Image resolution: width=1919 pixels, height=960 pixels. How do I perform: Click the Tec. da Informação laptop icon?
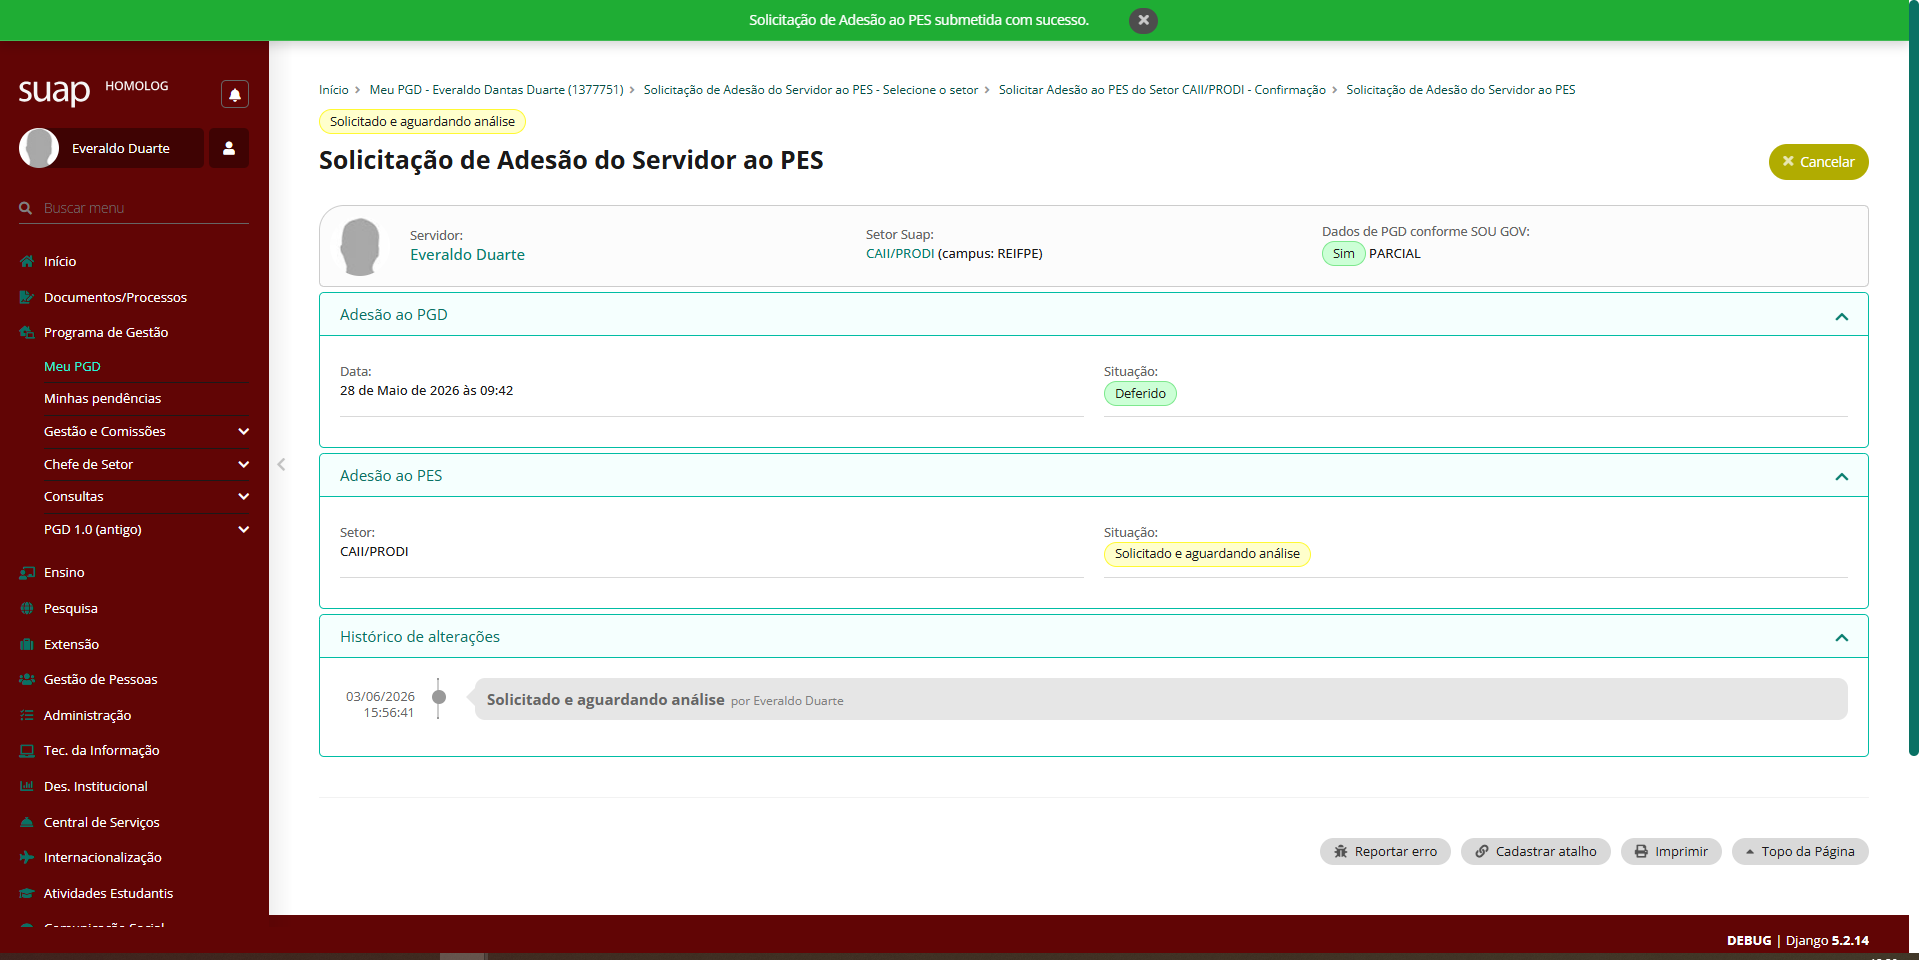pos(27,750)
